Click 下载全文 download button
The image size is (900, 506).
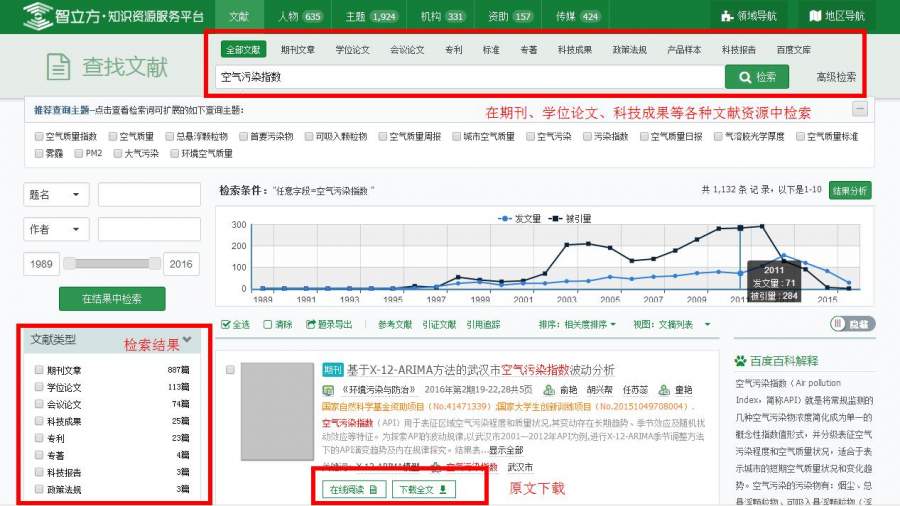point(424,489)
